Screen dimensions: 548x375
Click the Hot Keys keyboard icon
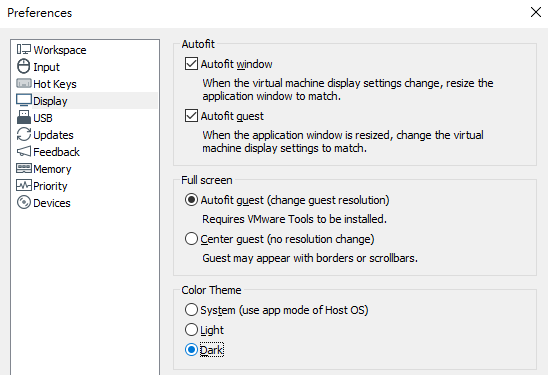24,83
